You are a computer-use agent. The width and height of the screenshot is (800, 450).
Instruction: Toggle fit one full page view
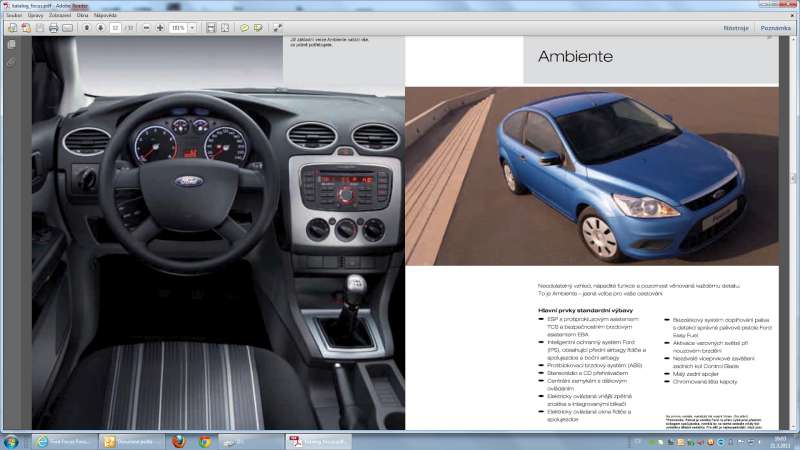tap(224, 28)
